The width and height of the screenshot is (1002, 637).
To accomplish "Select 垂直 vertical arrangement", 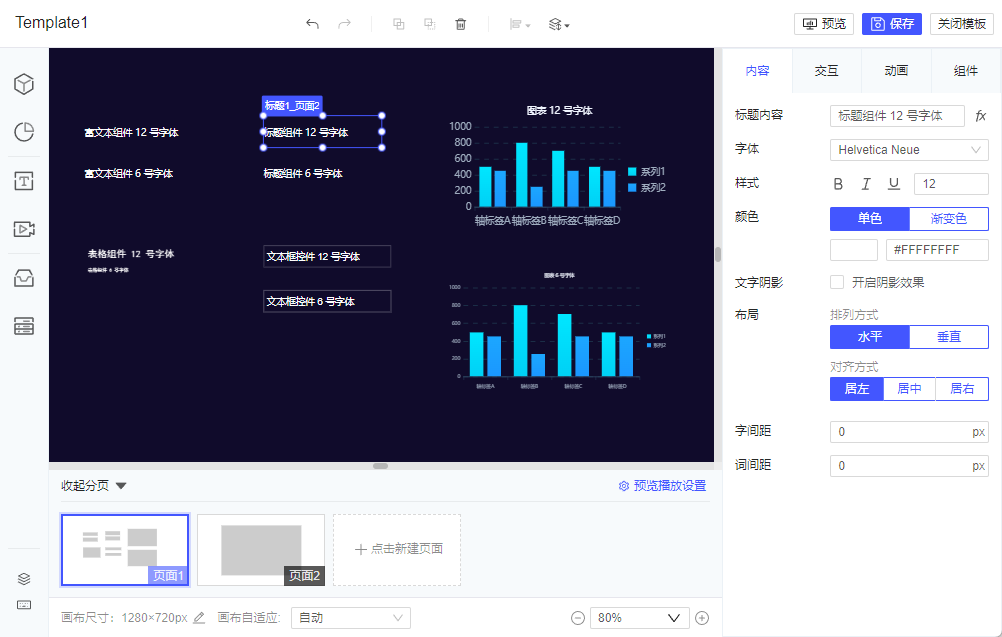I will (948, 337).
